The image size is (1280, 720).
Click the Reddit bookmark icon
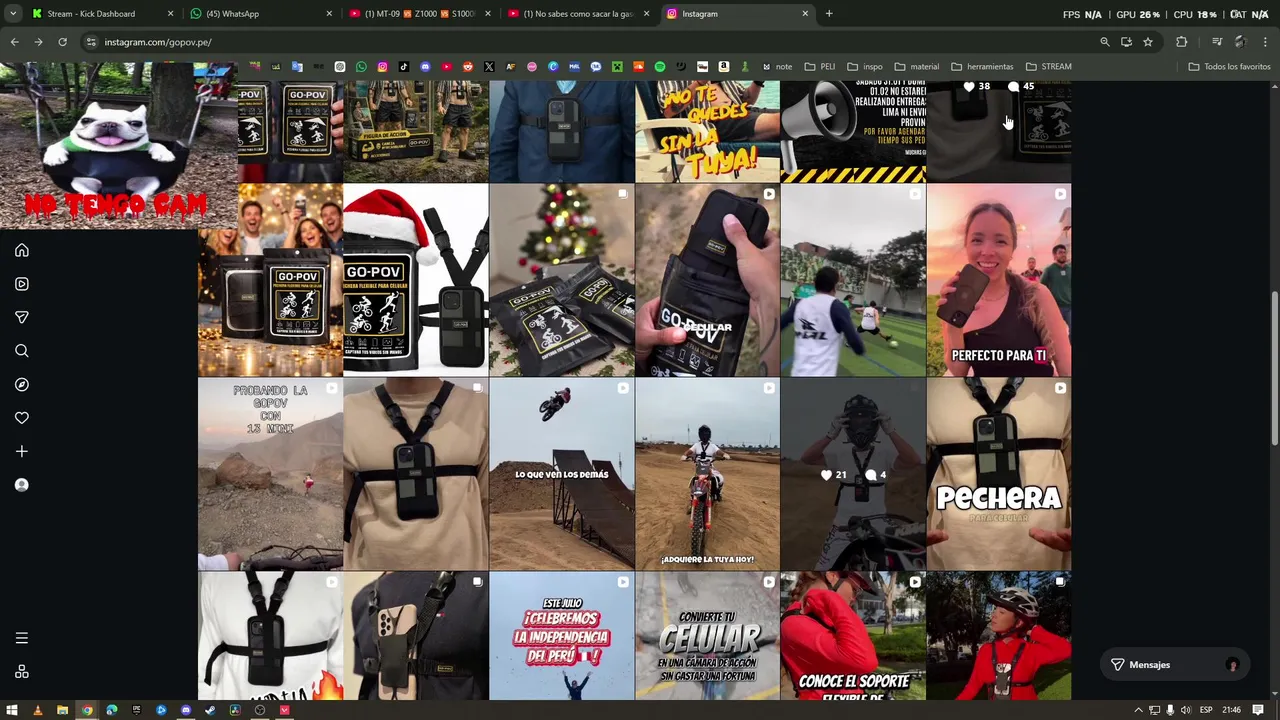(468, 67)
